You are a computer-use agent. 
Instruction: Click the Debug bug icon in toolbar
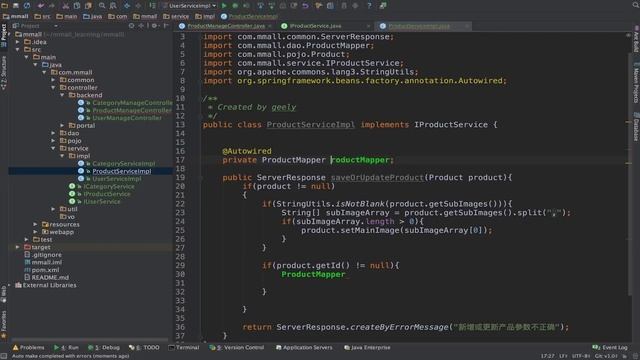(x=235, y=6)
